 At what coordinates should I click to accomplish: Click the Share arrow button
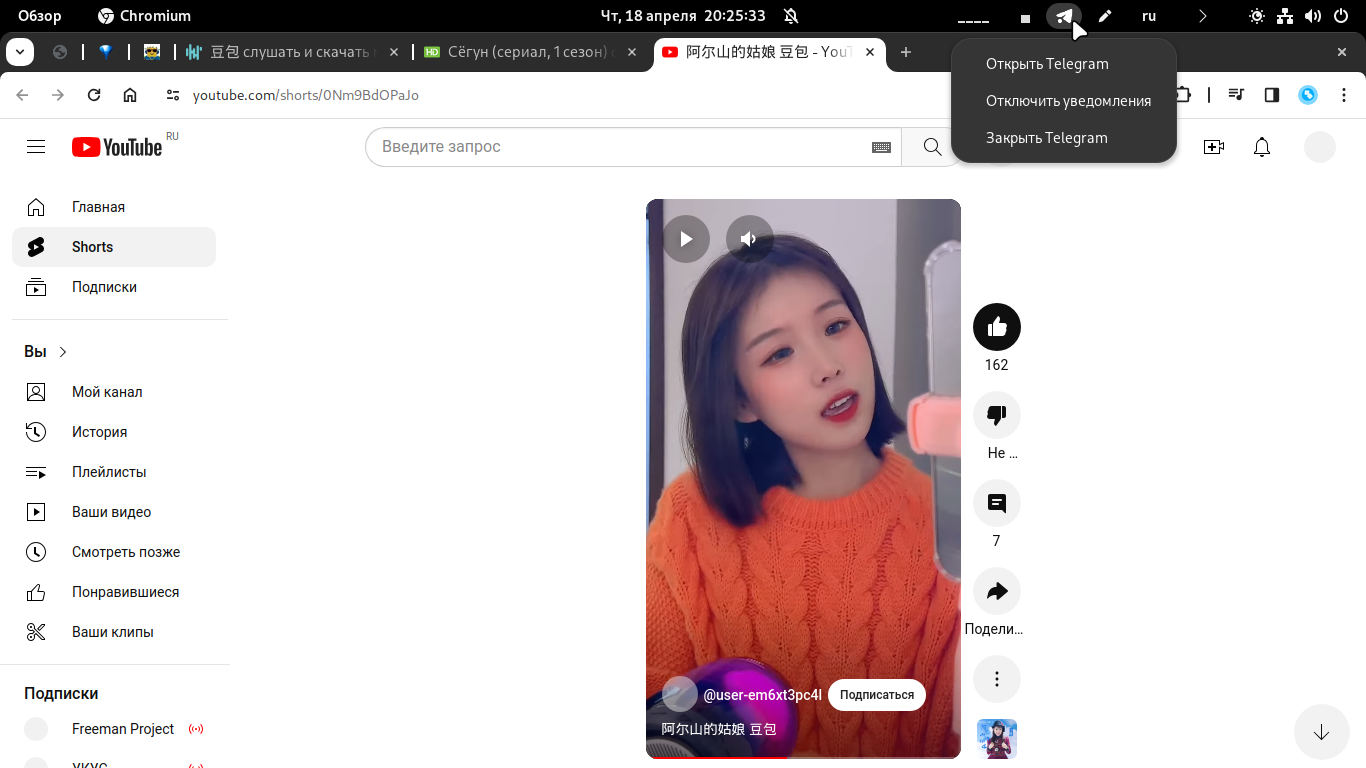coord(997,591)
